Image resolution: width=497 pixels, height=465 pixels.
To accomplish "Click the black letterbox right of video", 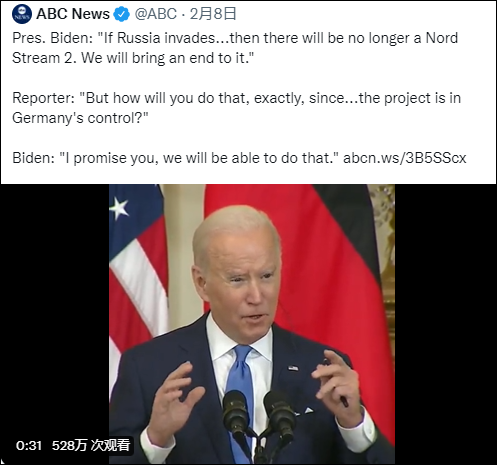I will [445, 323].
